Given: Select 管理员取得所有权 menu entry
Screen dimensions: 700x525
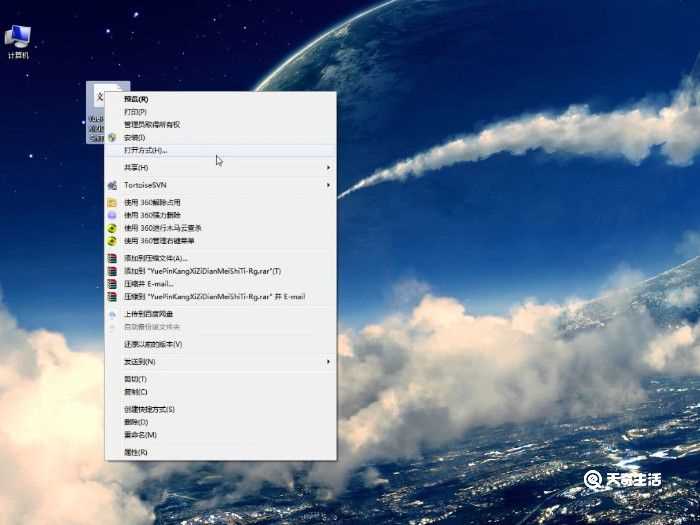Looking at the screenshot, I should point(221,125).
